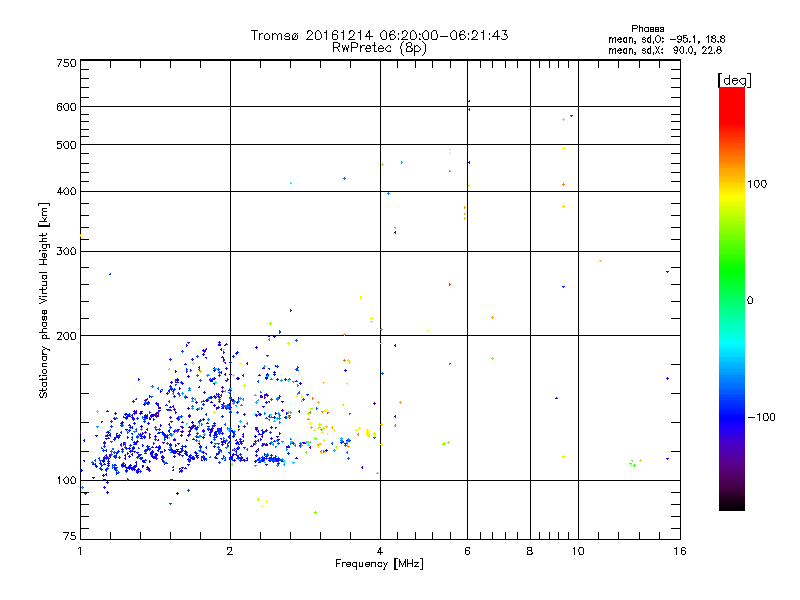Click the plot title 'Tromsø 20161214 06:20:00-06:21:43'
This screenshot has height=600, width=800.
point(379,35)
